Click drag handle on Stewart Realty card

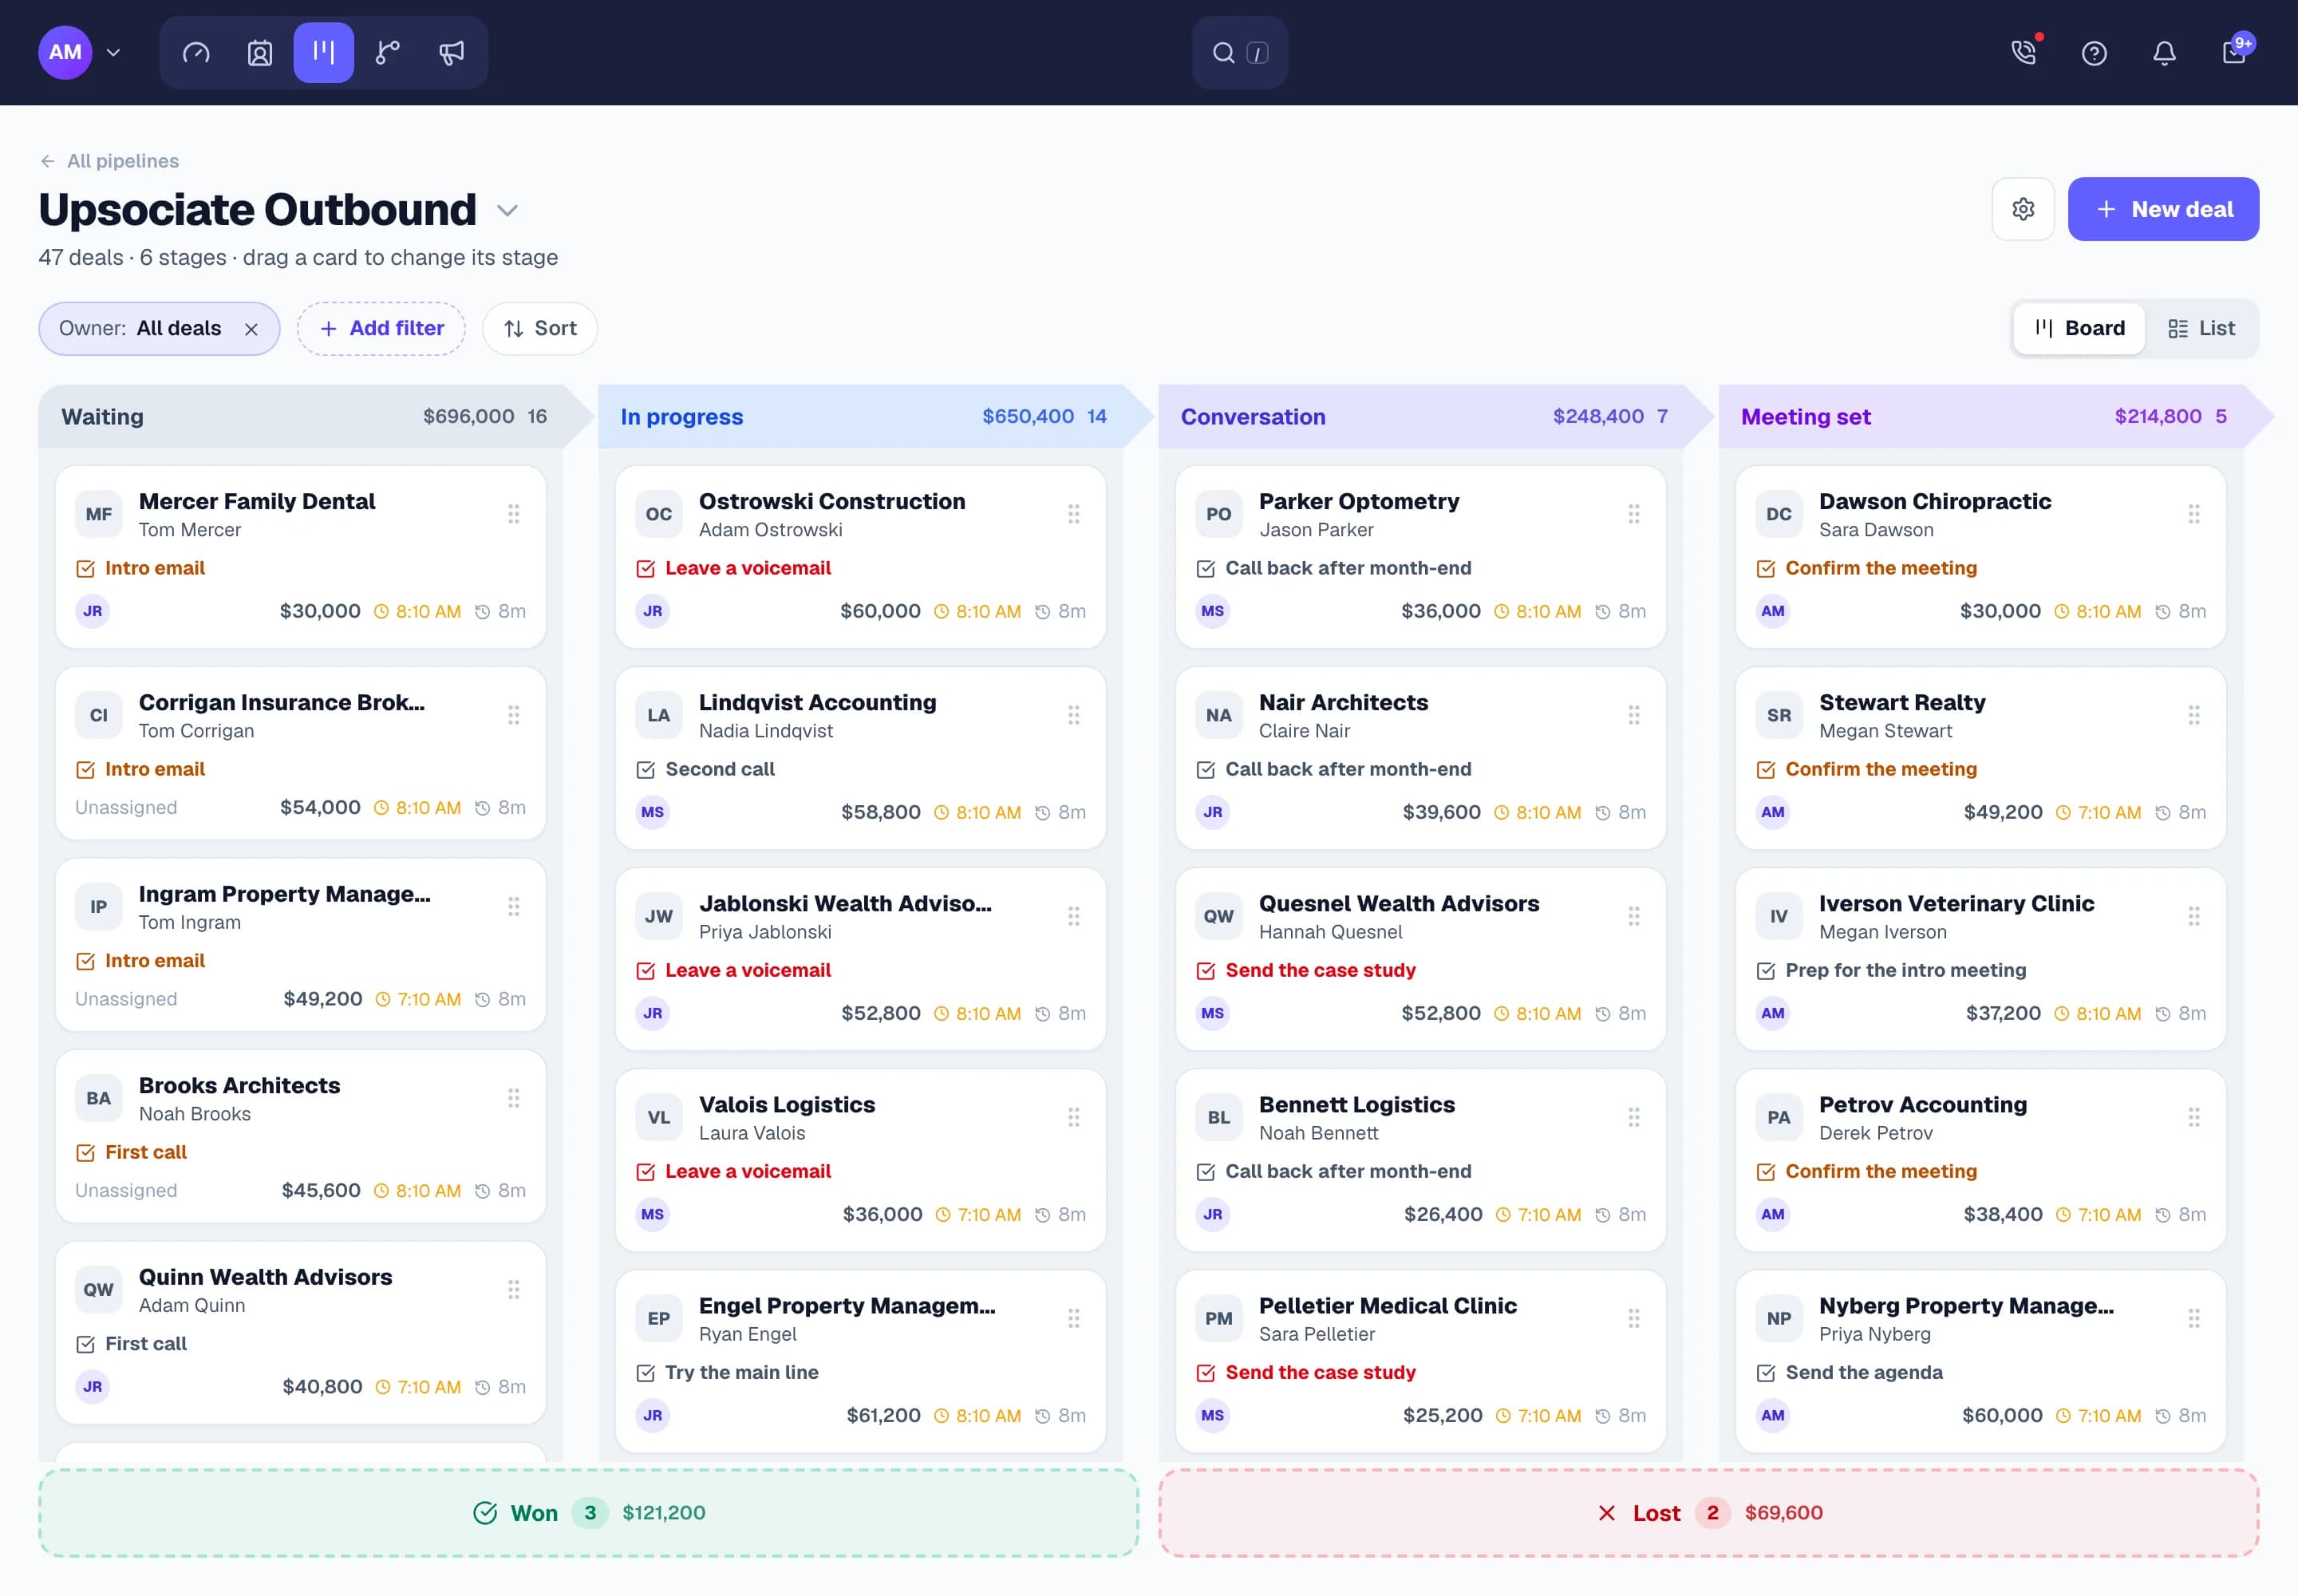pos(2194,715)
